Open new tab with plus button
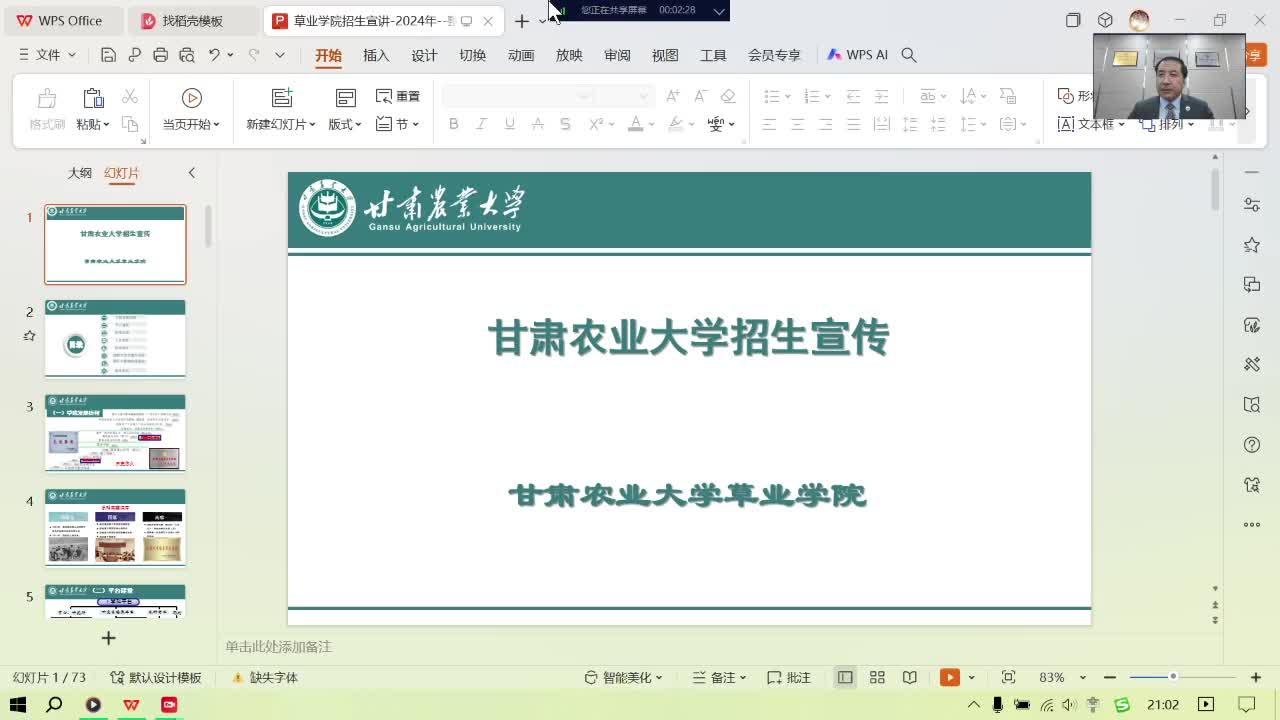This screenshot has width=1280, height=720. (x=521, y=21)
